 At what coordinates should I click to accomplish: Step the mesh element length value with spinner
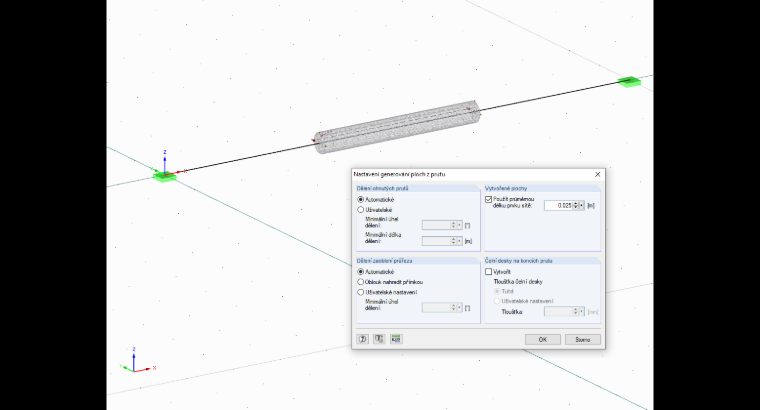576,205
